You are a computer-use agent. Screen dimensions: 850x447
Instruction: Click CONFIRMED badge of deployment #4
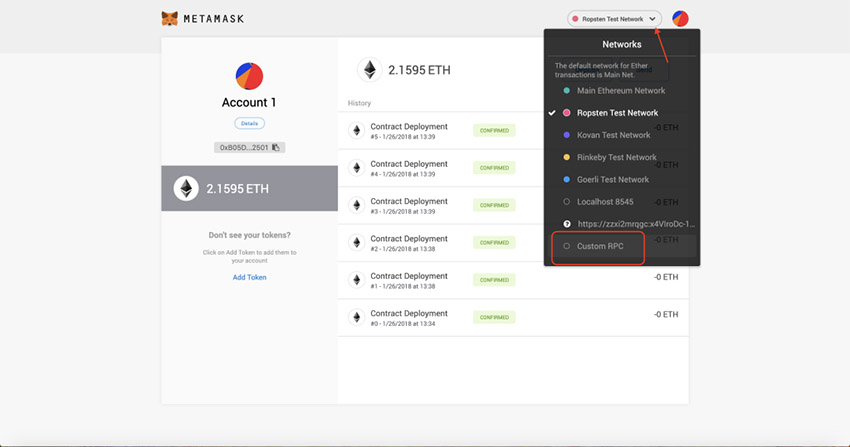pos(494,168)
